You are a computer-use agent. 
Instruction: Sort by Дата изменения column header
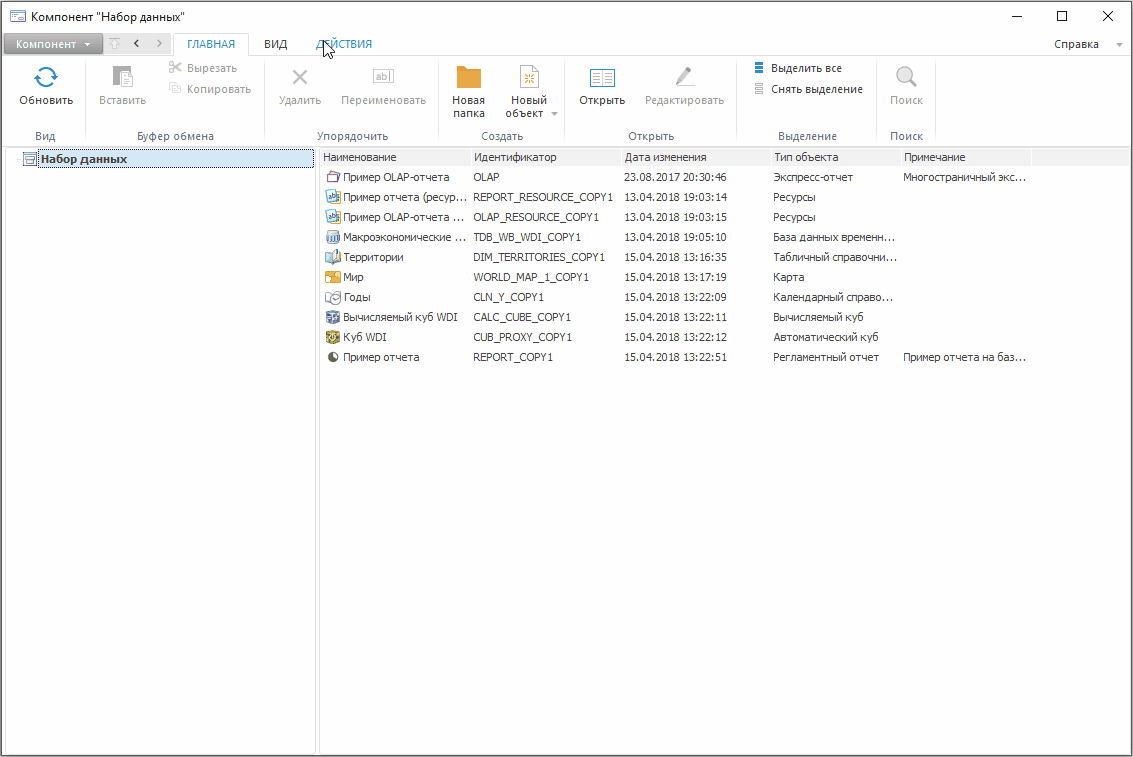[x=696, y=157]
